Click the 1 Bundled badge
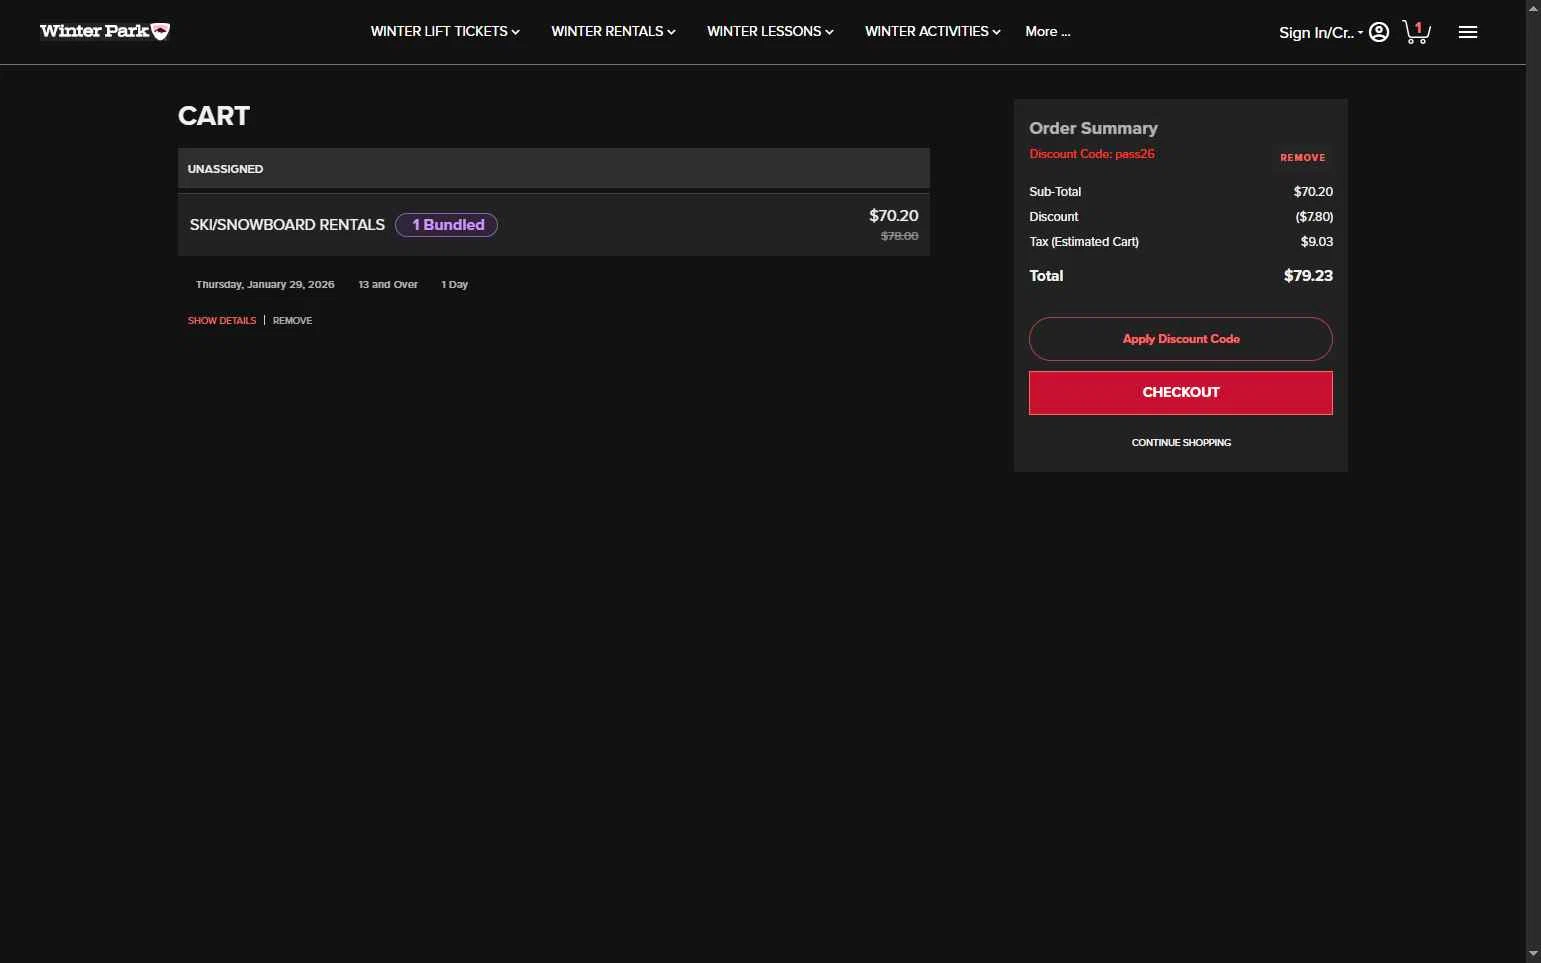 tap(447, 225)
